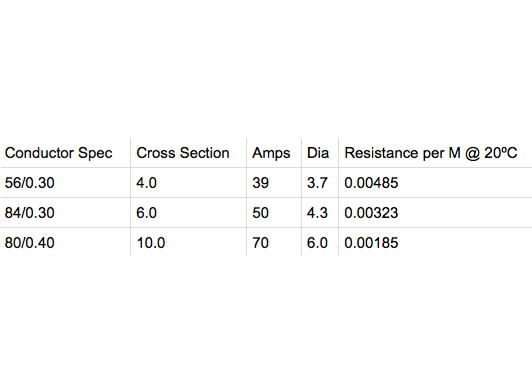This screenshot has width=532, height=380.
Task: Click the Amps column header
Action: click(x=271, y=153)
